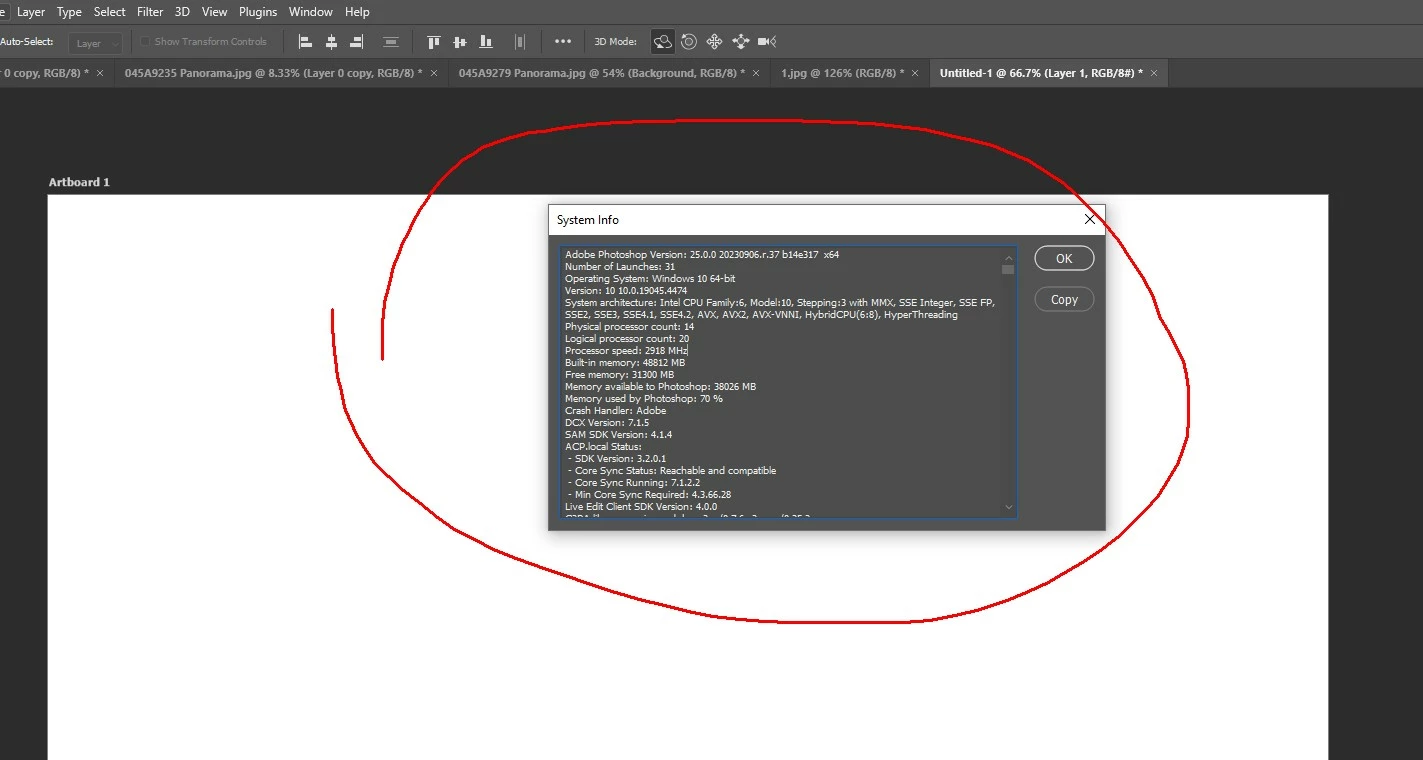Open the Plugins menu
Screen dimensions: 1423x760
click(258, 12)
